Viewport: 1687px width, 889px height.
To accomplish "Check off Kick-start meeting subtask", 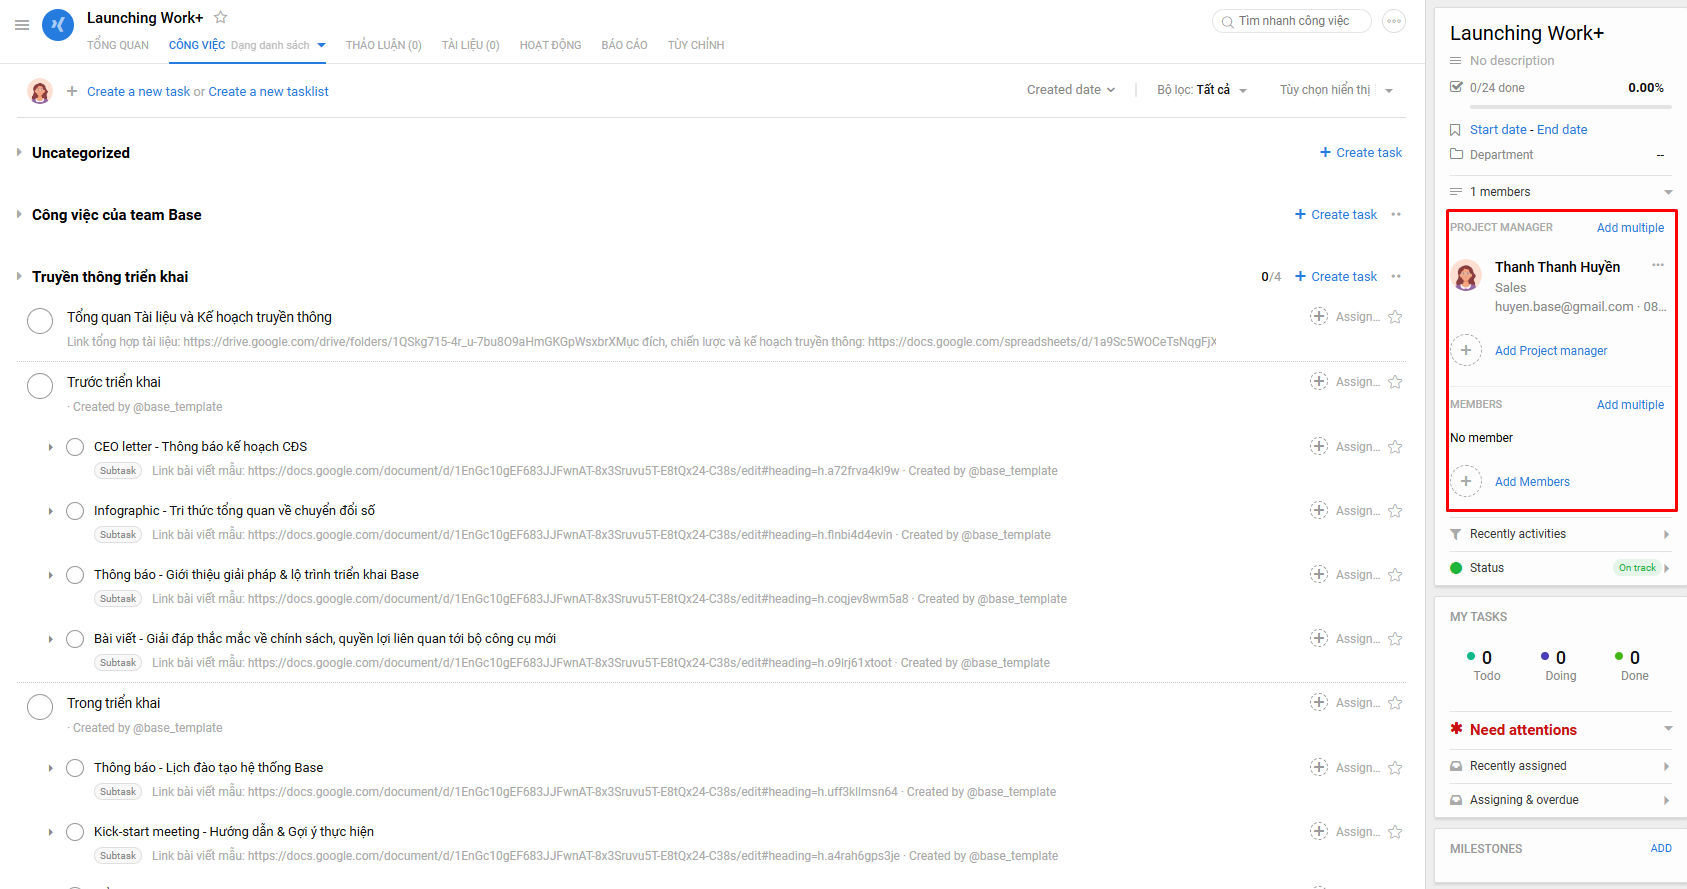I will click(x=75, y=832).
